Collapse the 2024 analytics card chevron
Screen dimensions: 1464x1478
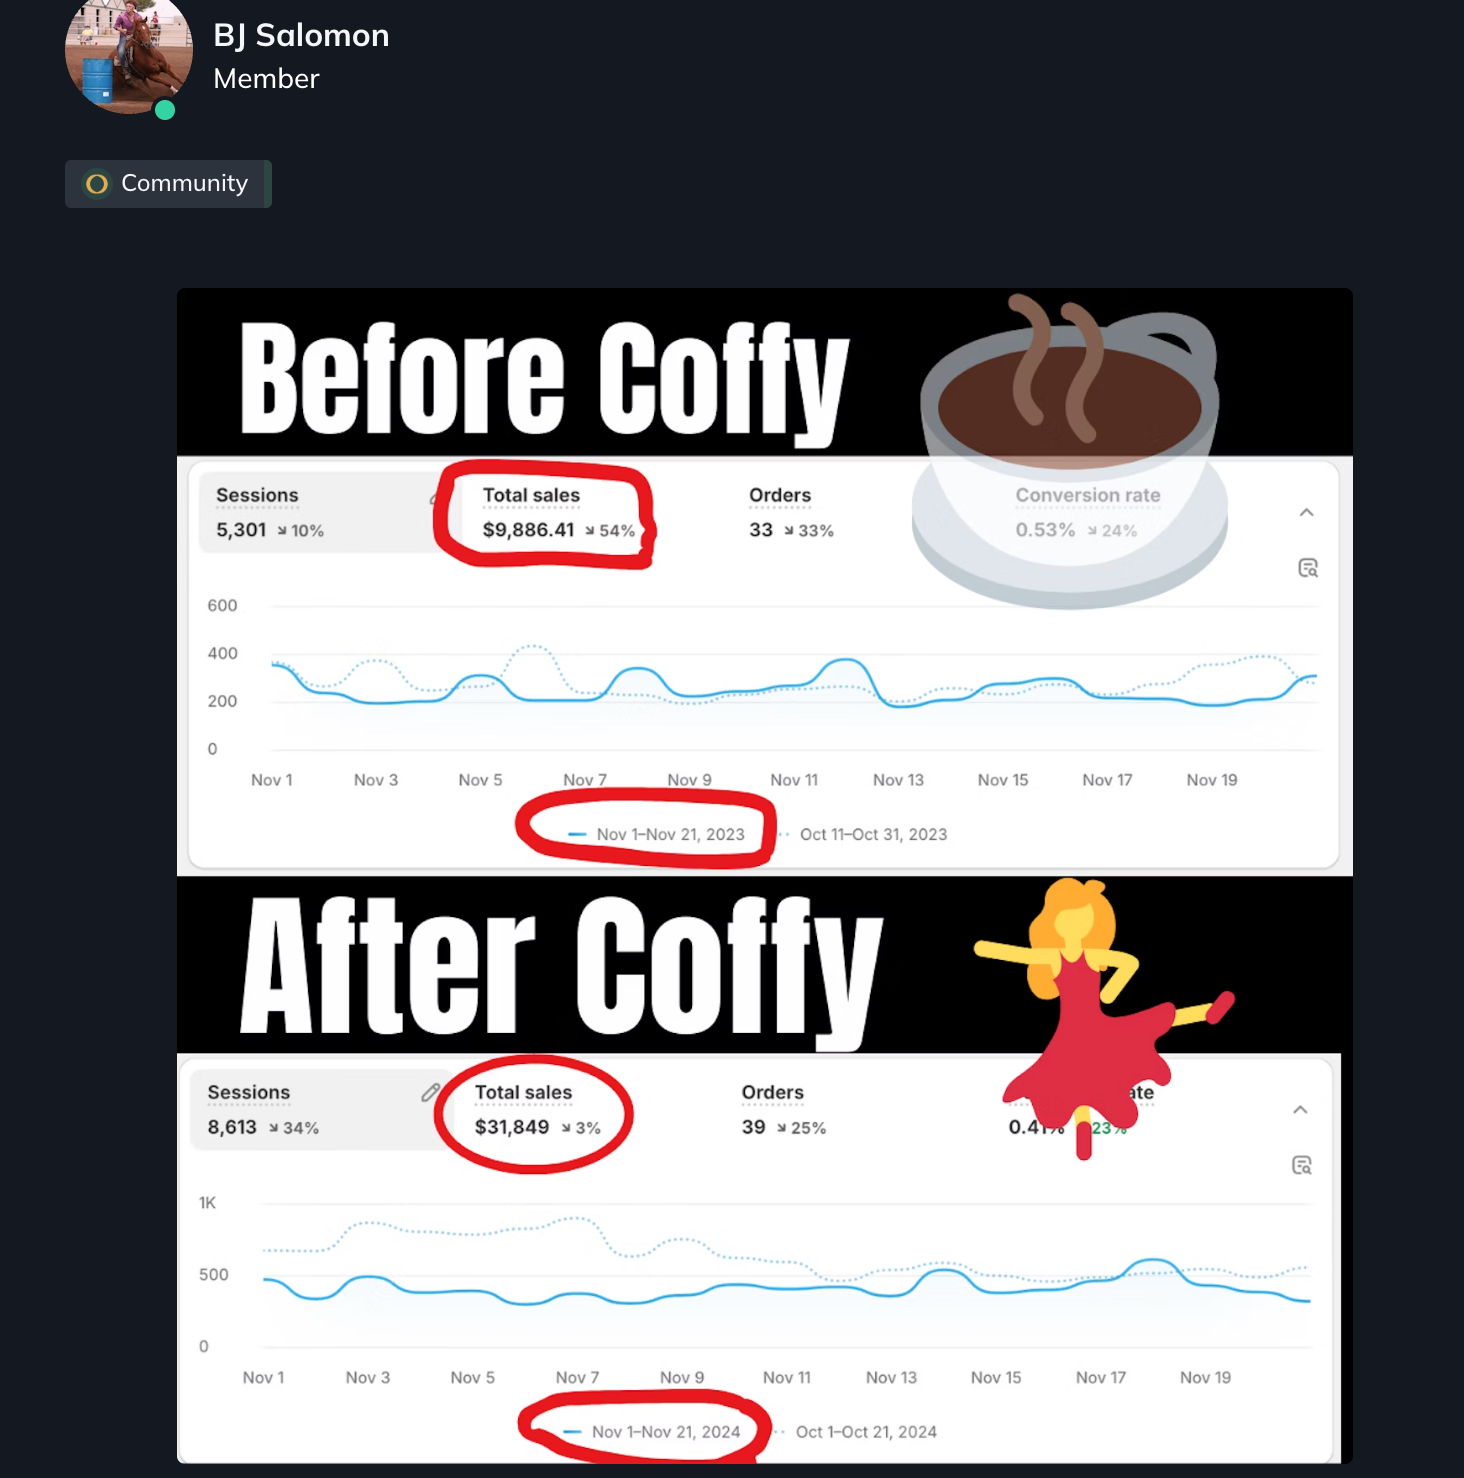pyautogui.click(x=1300, y=1110)
